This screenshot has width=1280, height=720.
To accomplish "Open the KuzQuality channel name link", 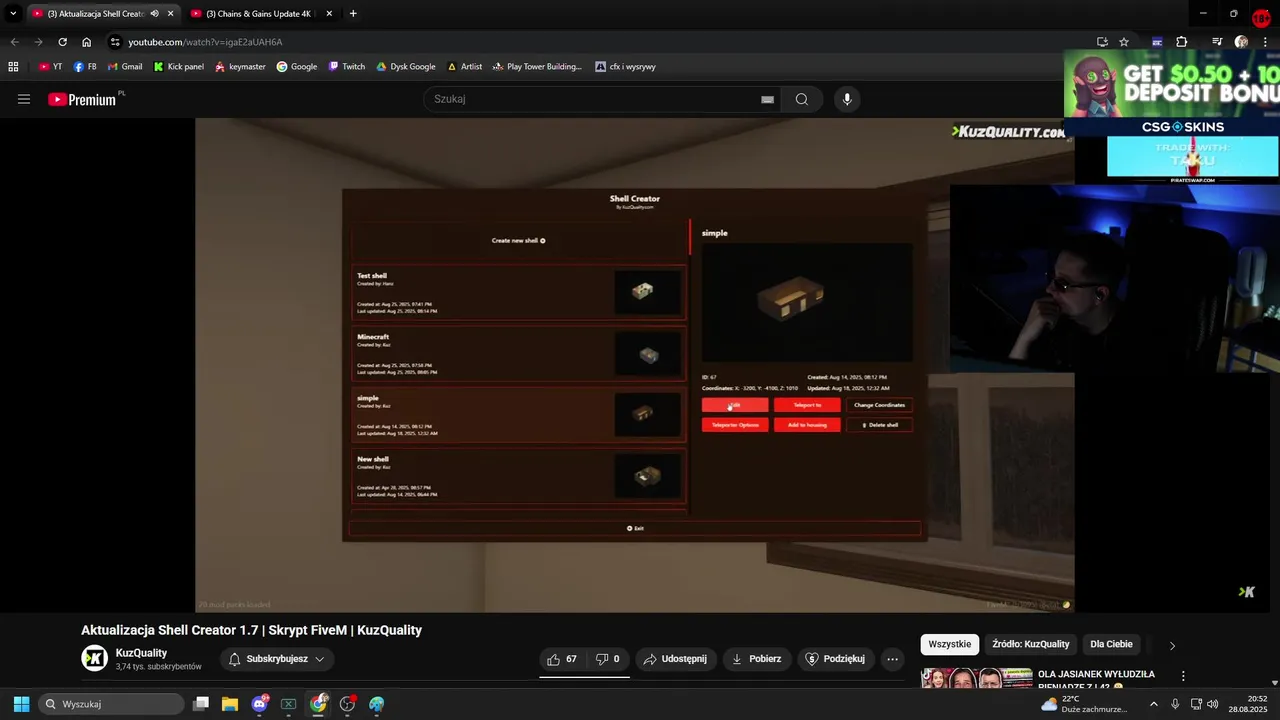I will 141,653.
